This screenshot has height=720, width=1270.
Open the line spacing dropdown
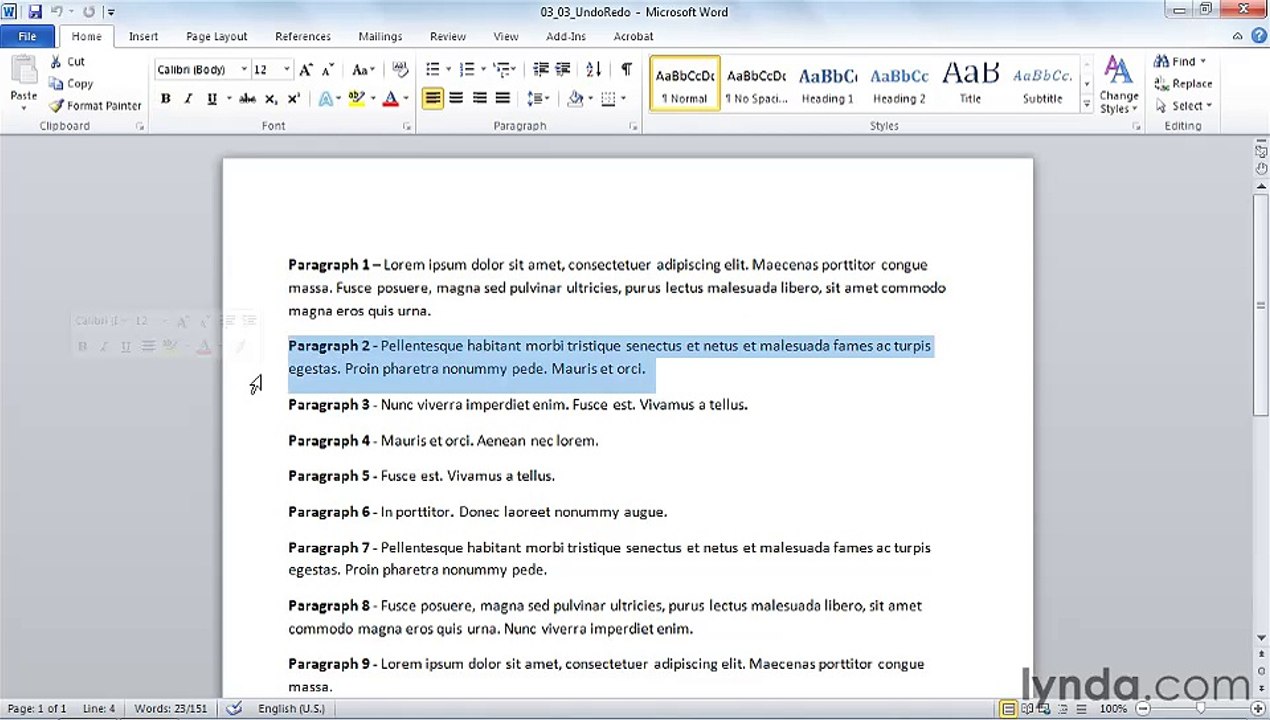(x=538, y=98)
